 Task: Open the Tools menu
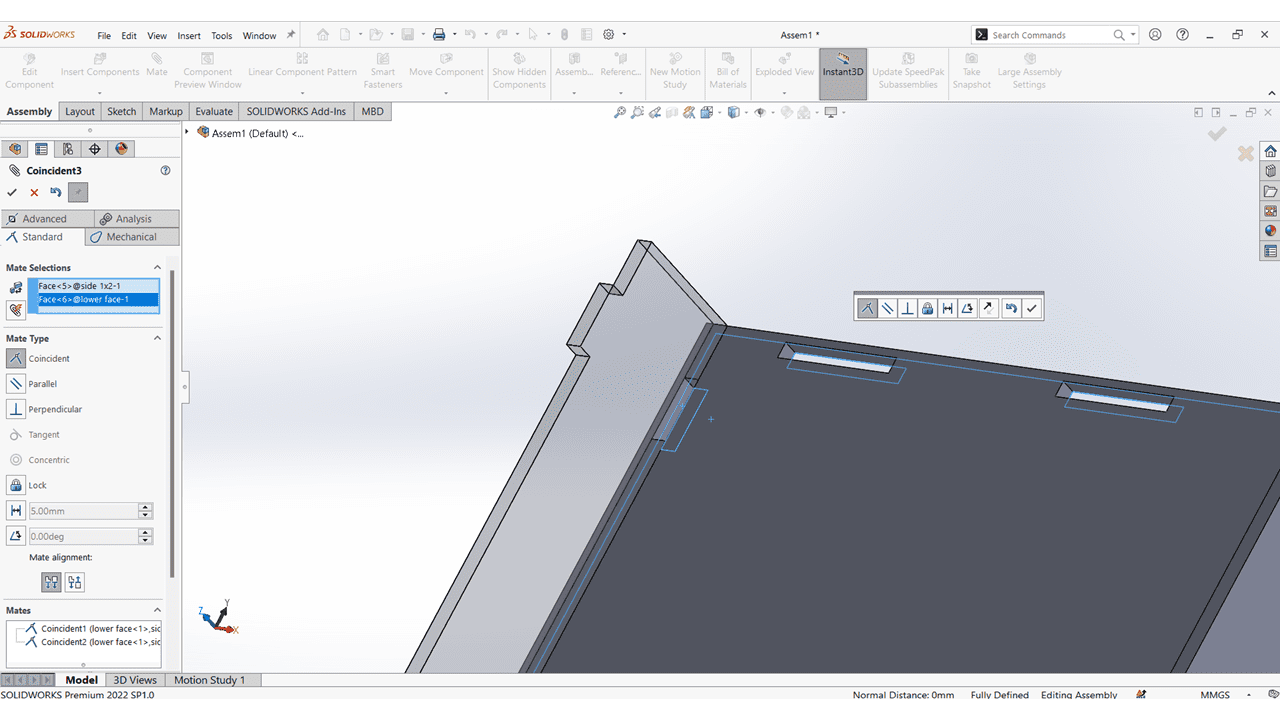222,36
